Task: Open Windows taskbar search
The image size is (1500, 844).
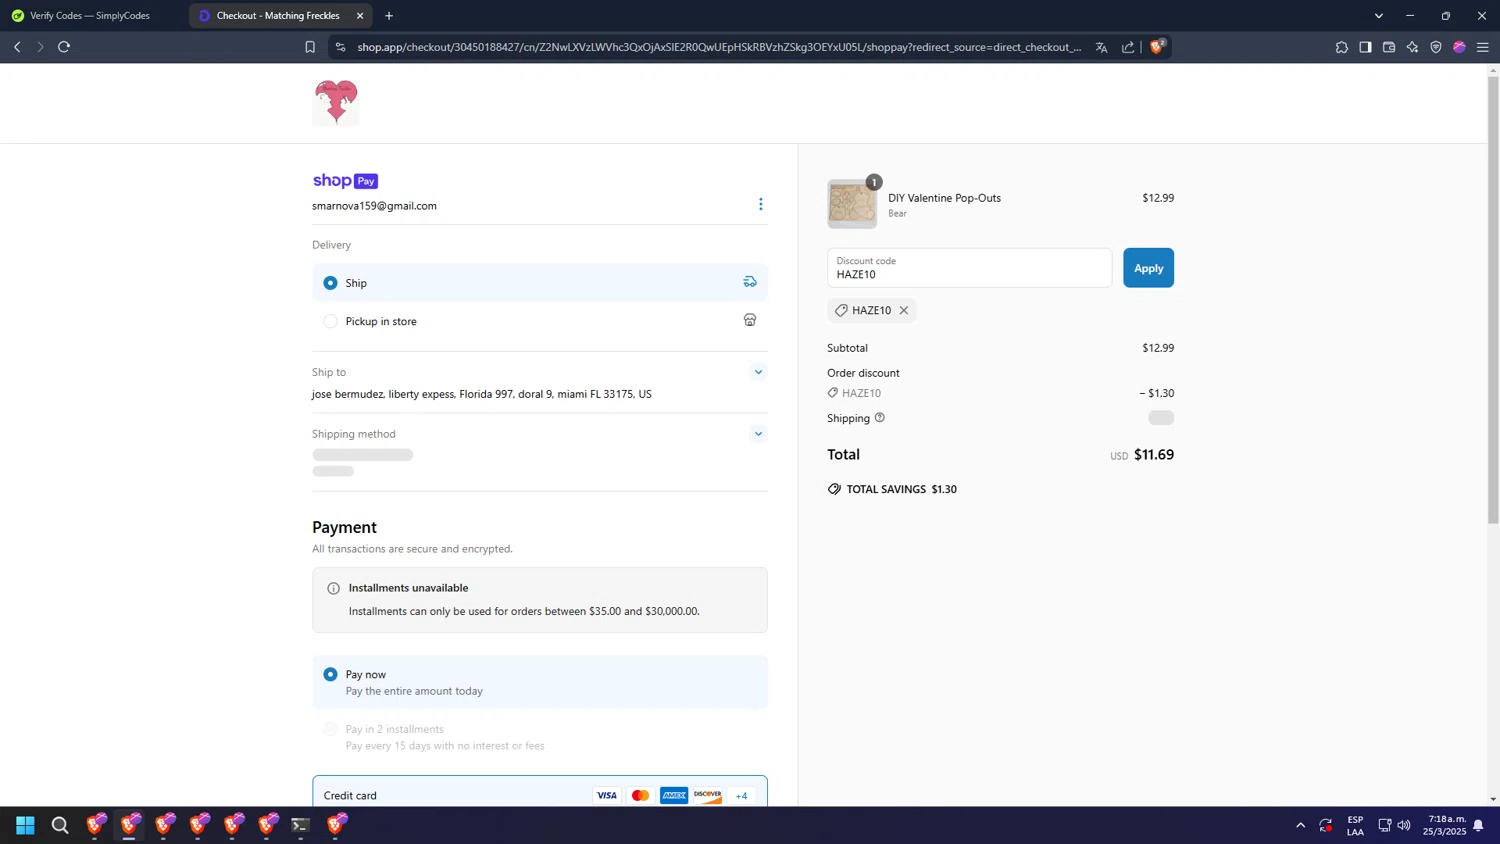Action: click(x=60, y=825)
